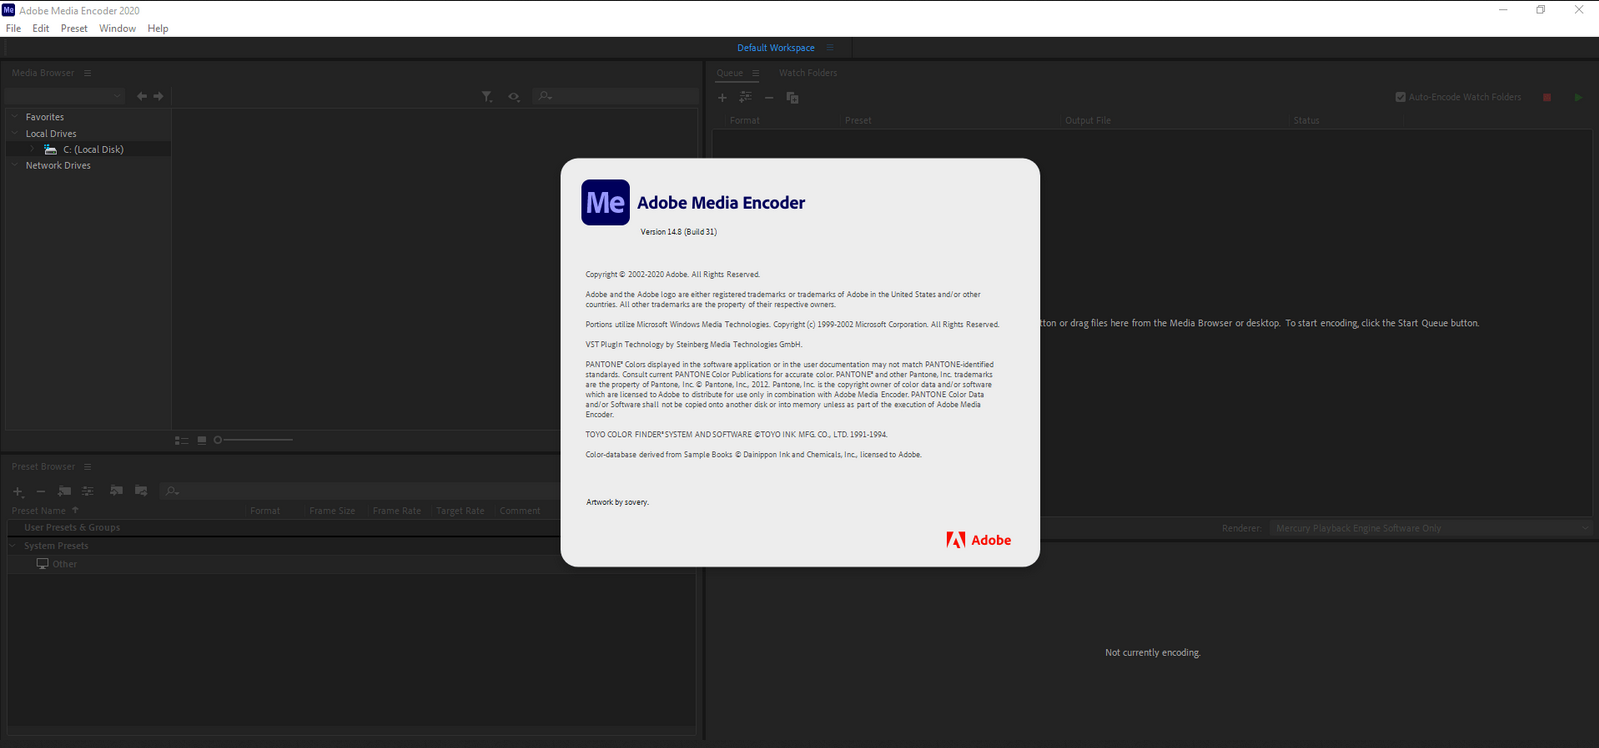Click the Target Rate column header
Screen dimensions: 1599x748
point(460,510)
